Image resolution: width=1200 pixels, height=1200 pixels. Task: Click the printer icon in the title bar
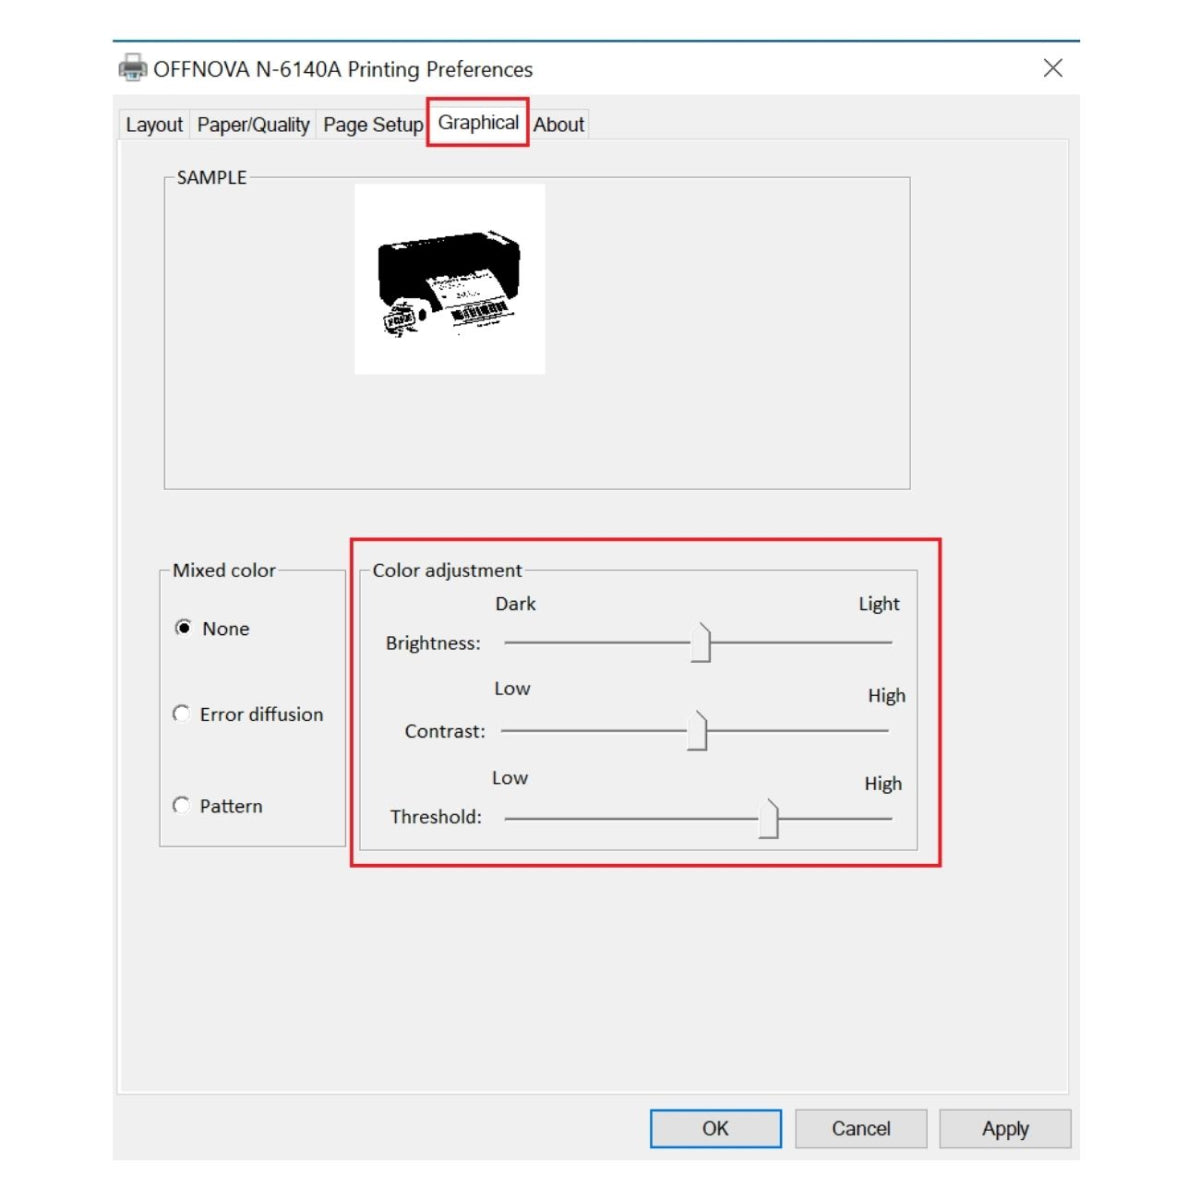132,68
